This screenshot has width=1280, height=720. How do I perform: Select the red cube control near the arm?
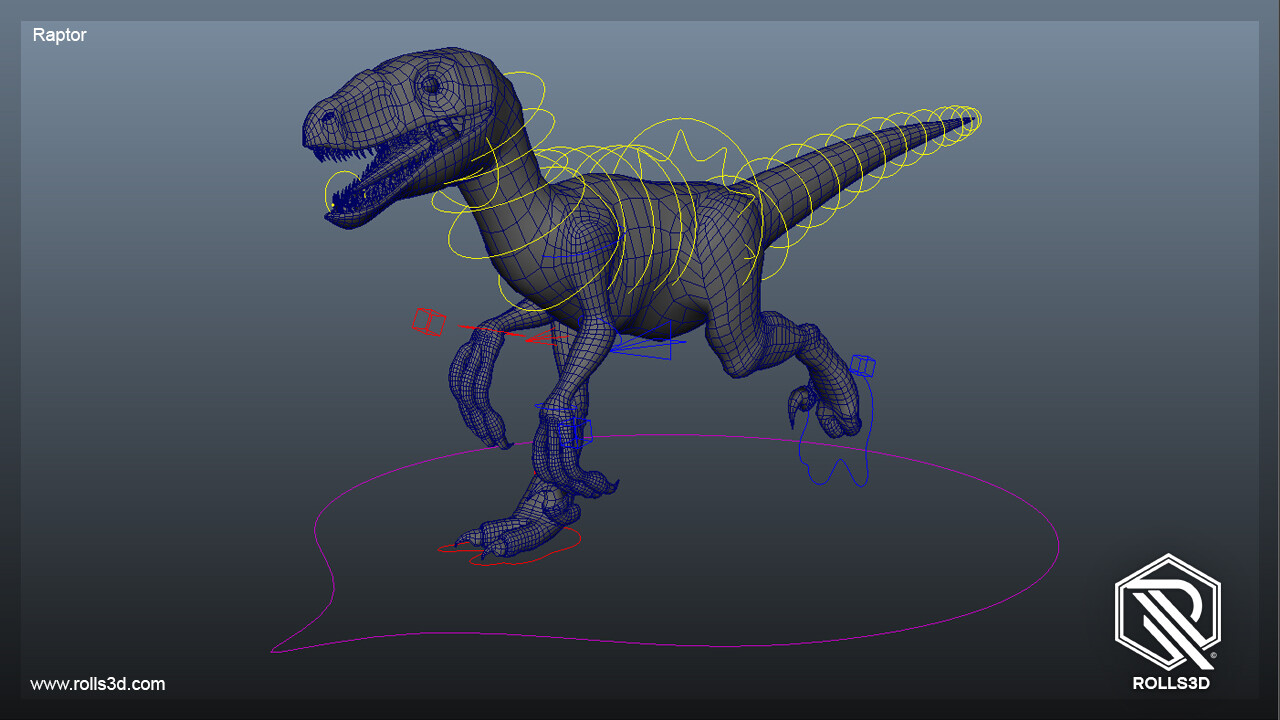(x=429, y=321)
